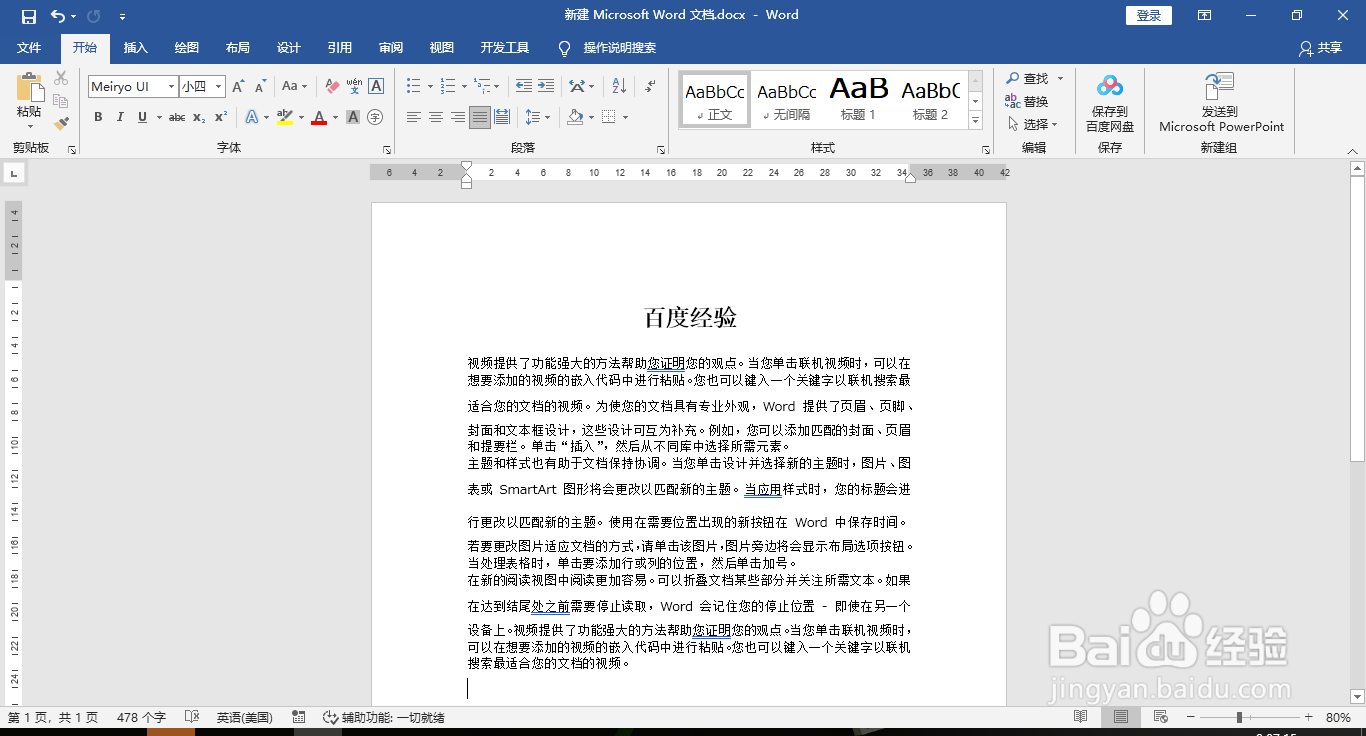Save to Baidu Netdisk (保存到百度网盘)
The image size is (1366, 736).
click(1110, 104)
